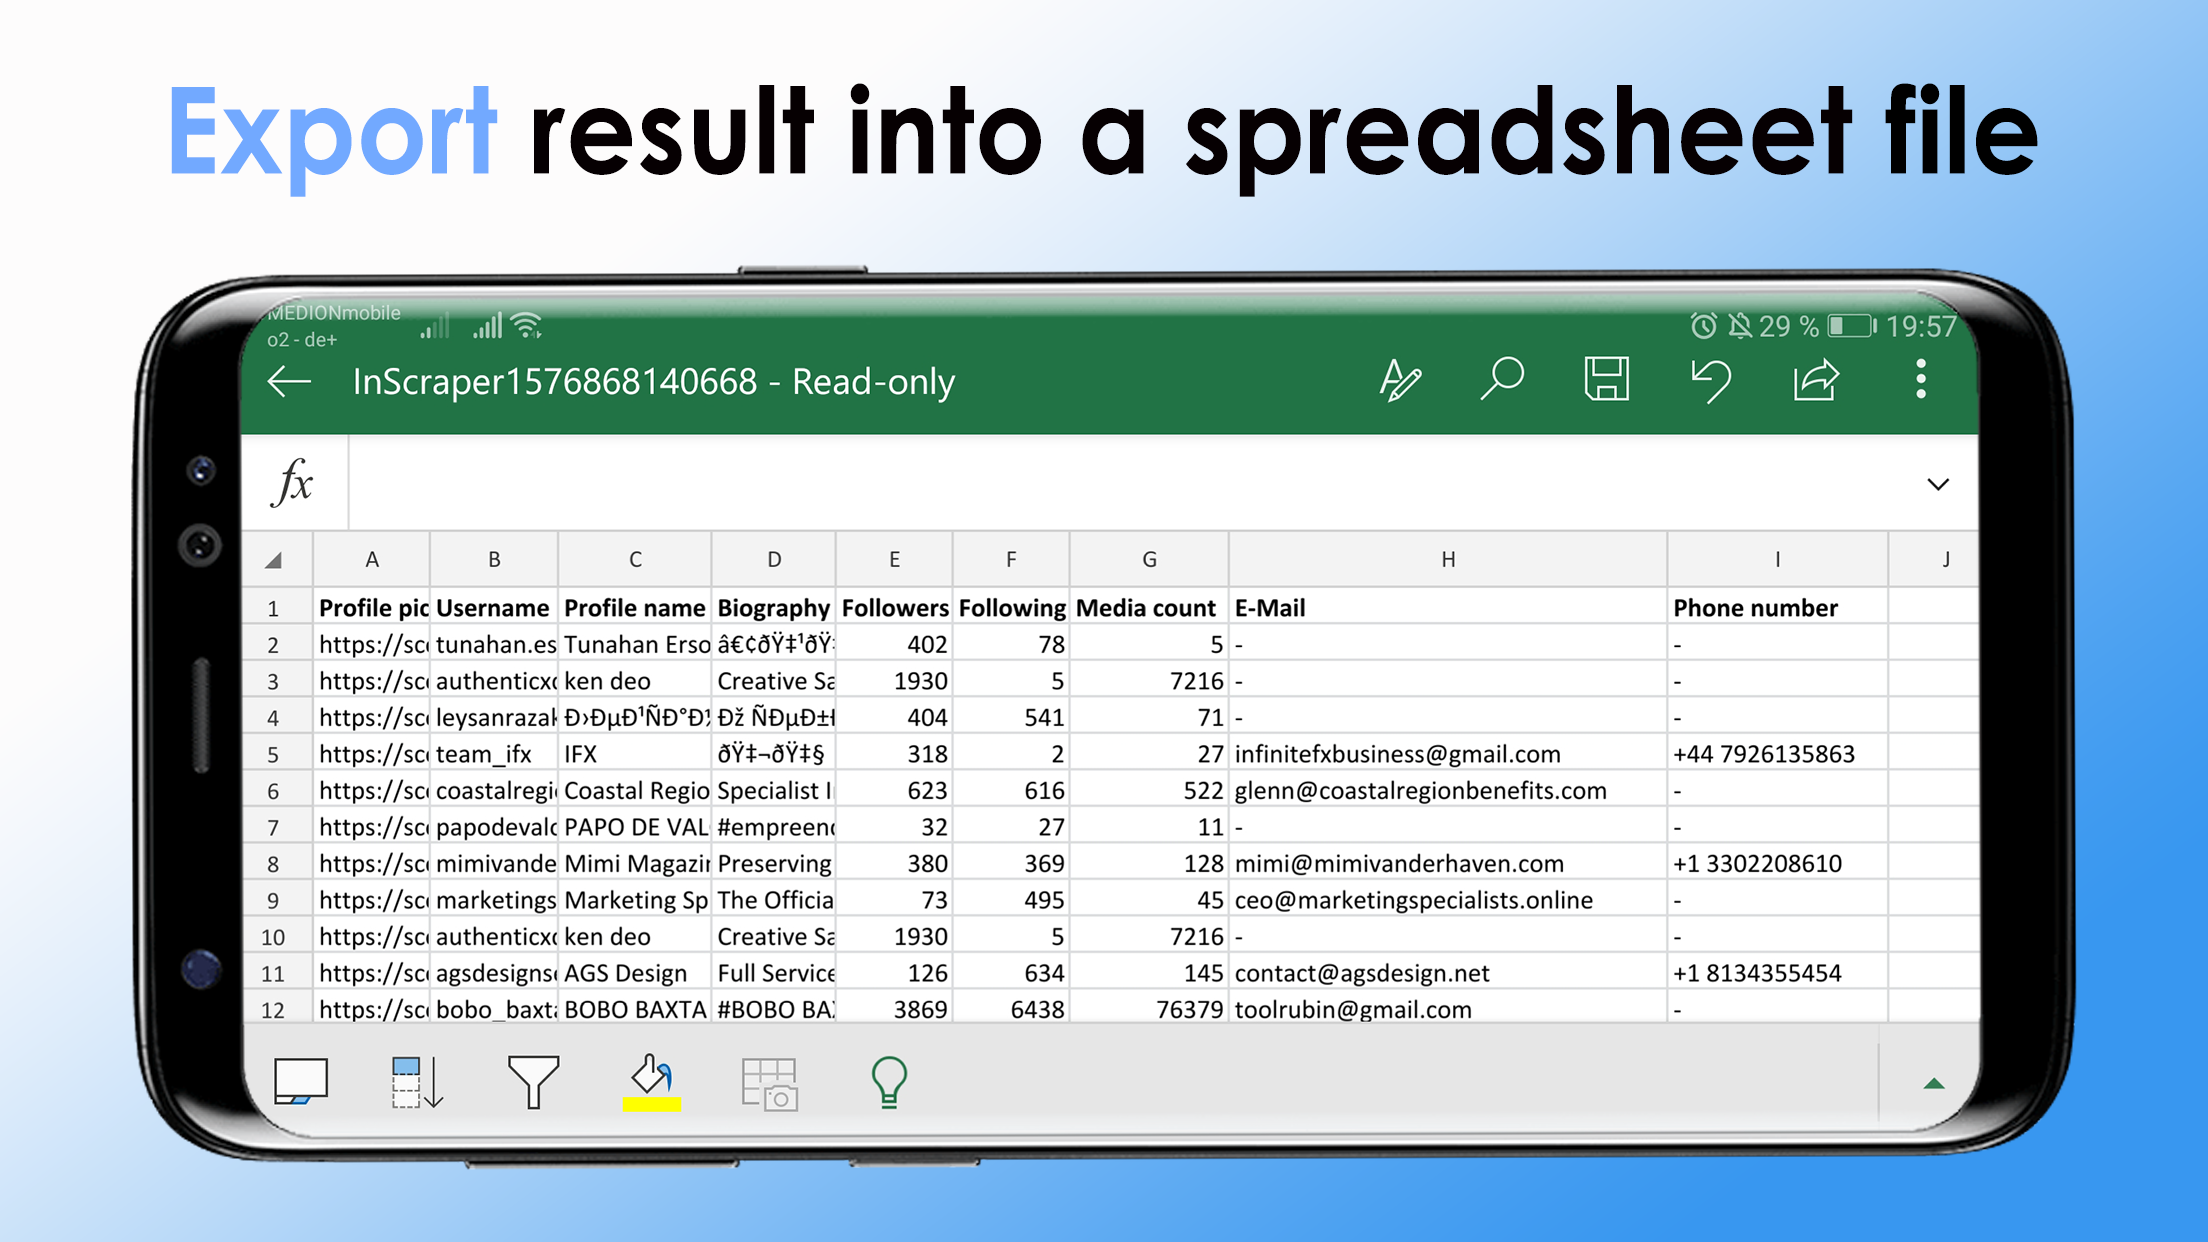Select the 'Profile pic' header cell
Viewport: 2208px width, 1242px height.
click(372, 608)
